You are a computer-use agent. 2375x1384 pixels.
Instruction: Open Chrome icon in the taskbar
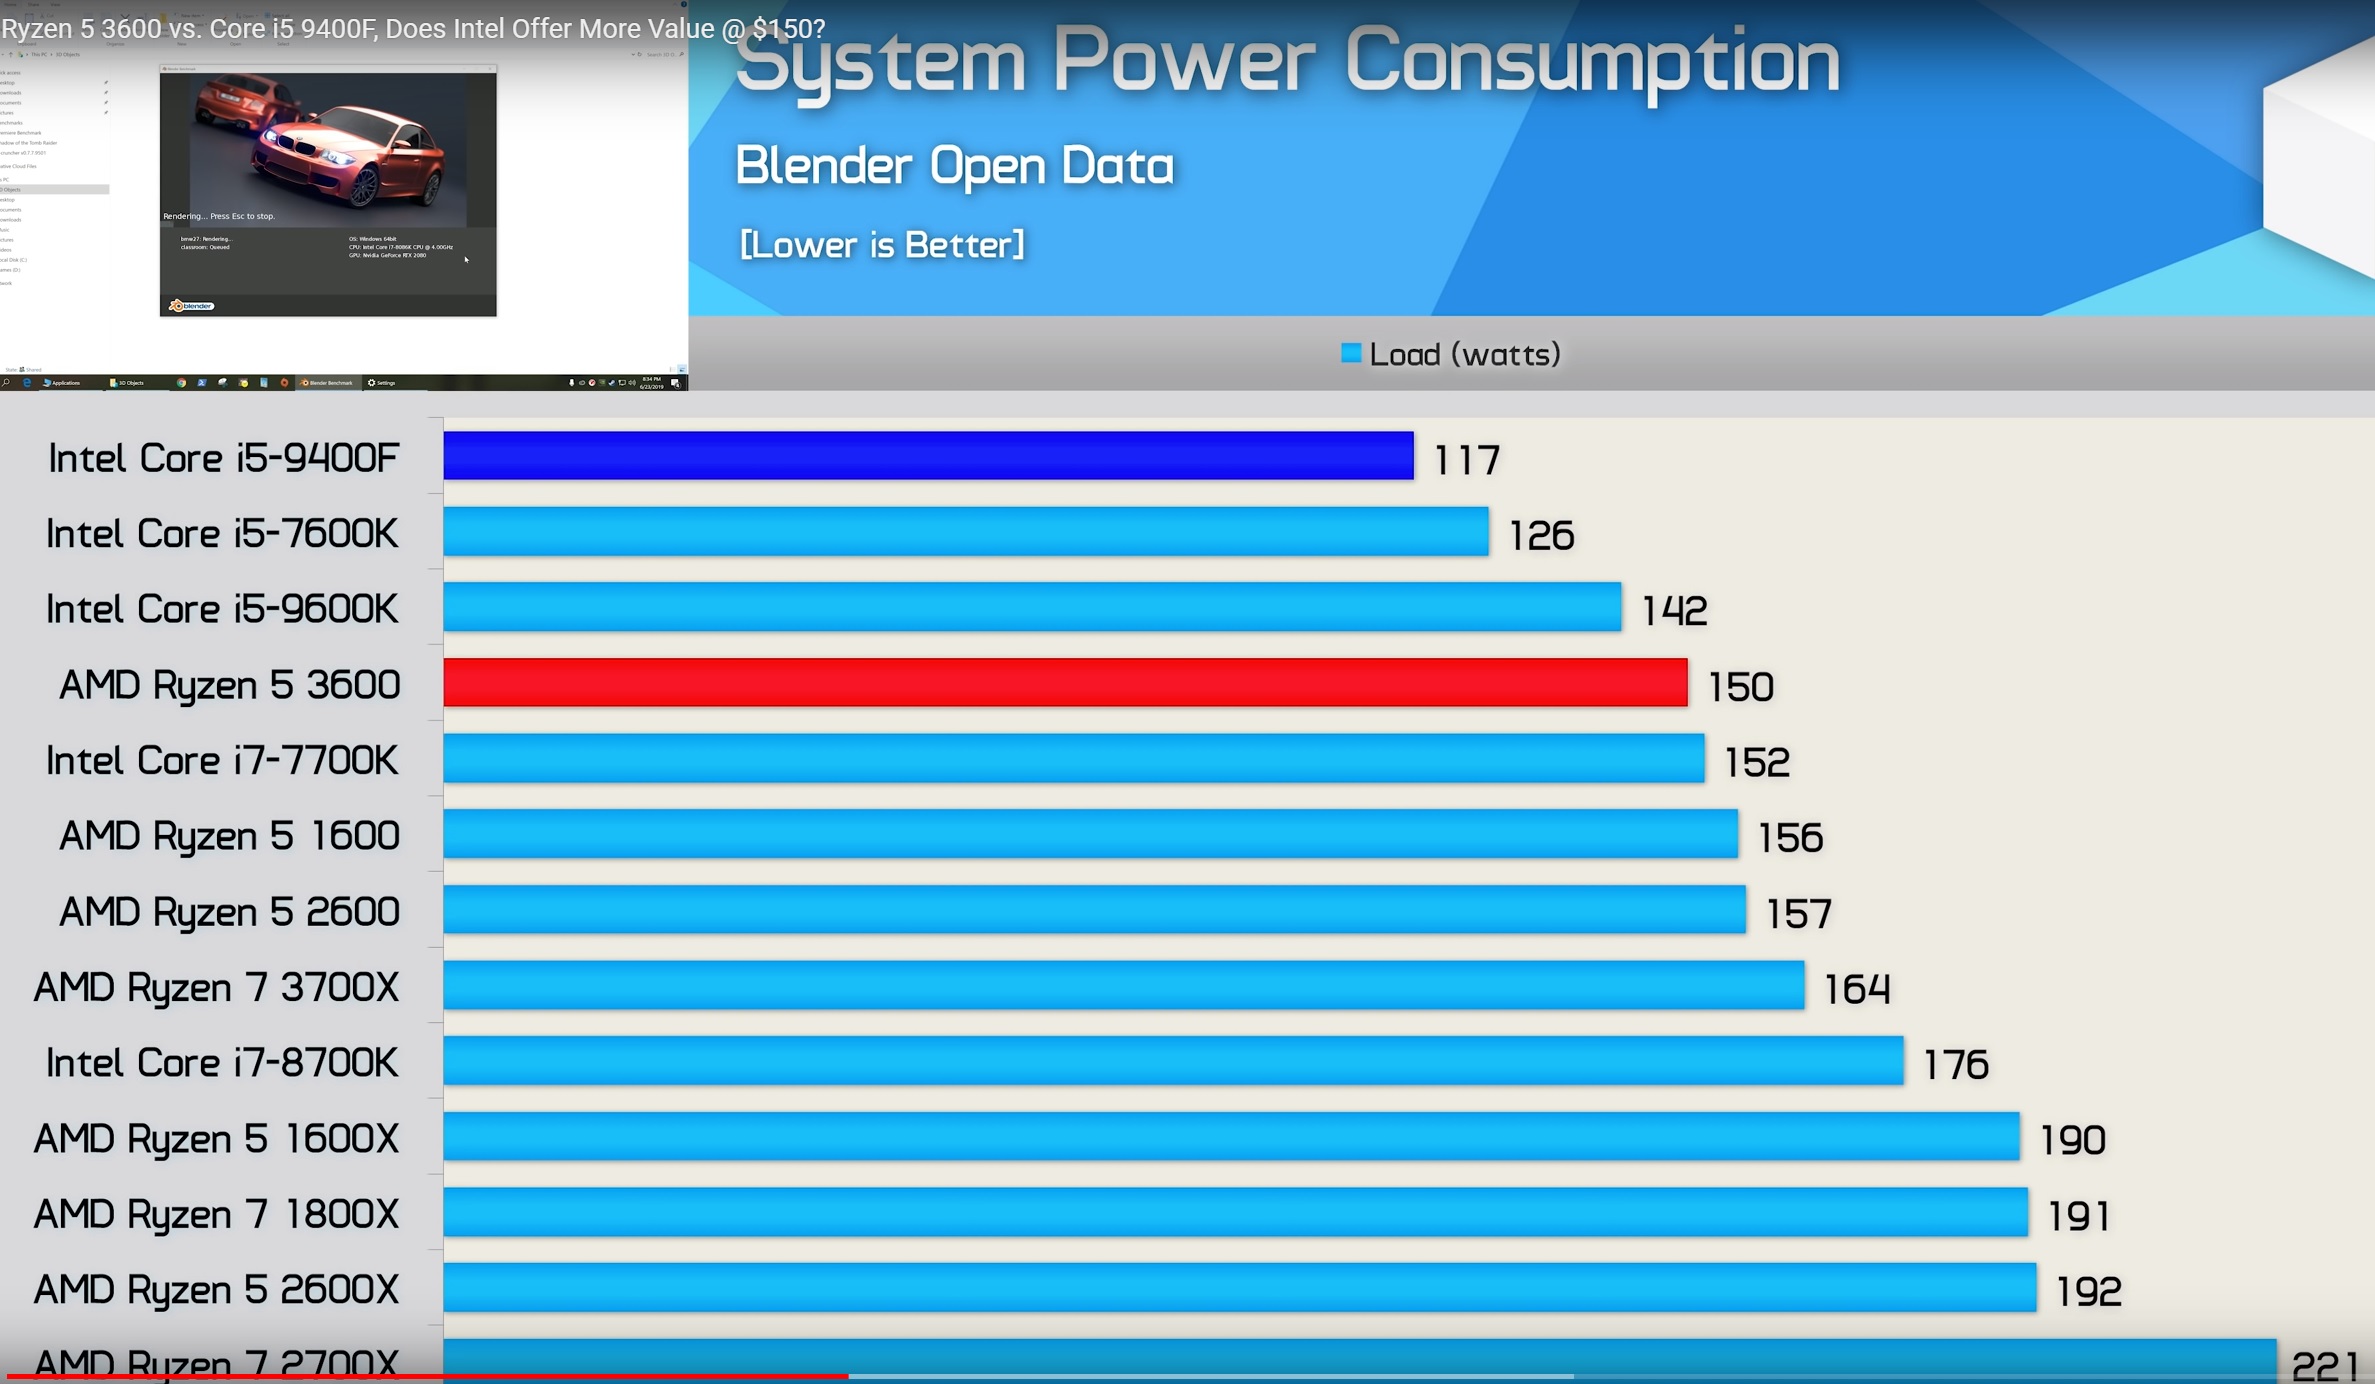[181, 383]
